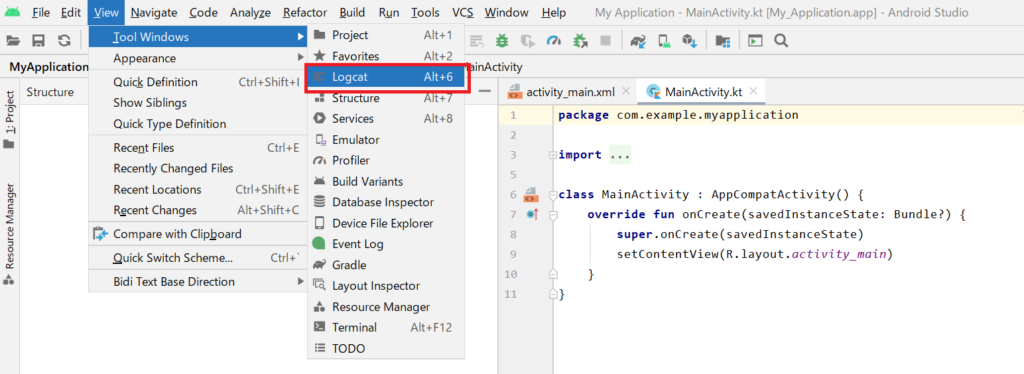1024x374 pixels.
Task: Open the File menu
Action: [40, 12]
